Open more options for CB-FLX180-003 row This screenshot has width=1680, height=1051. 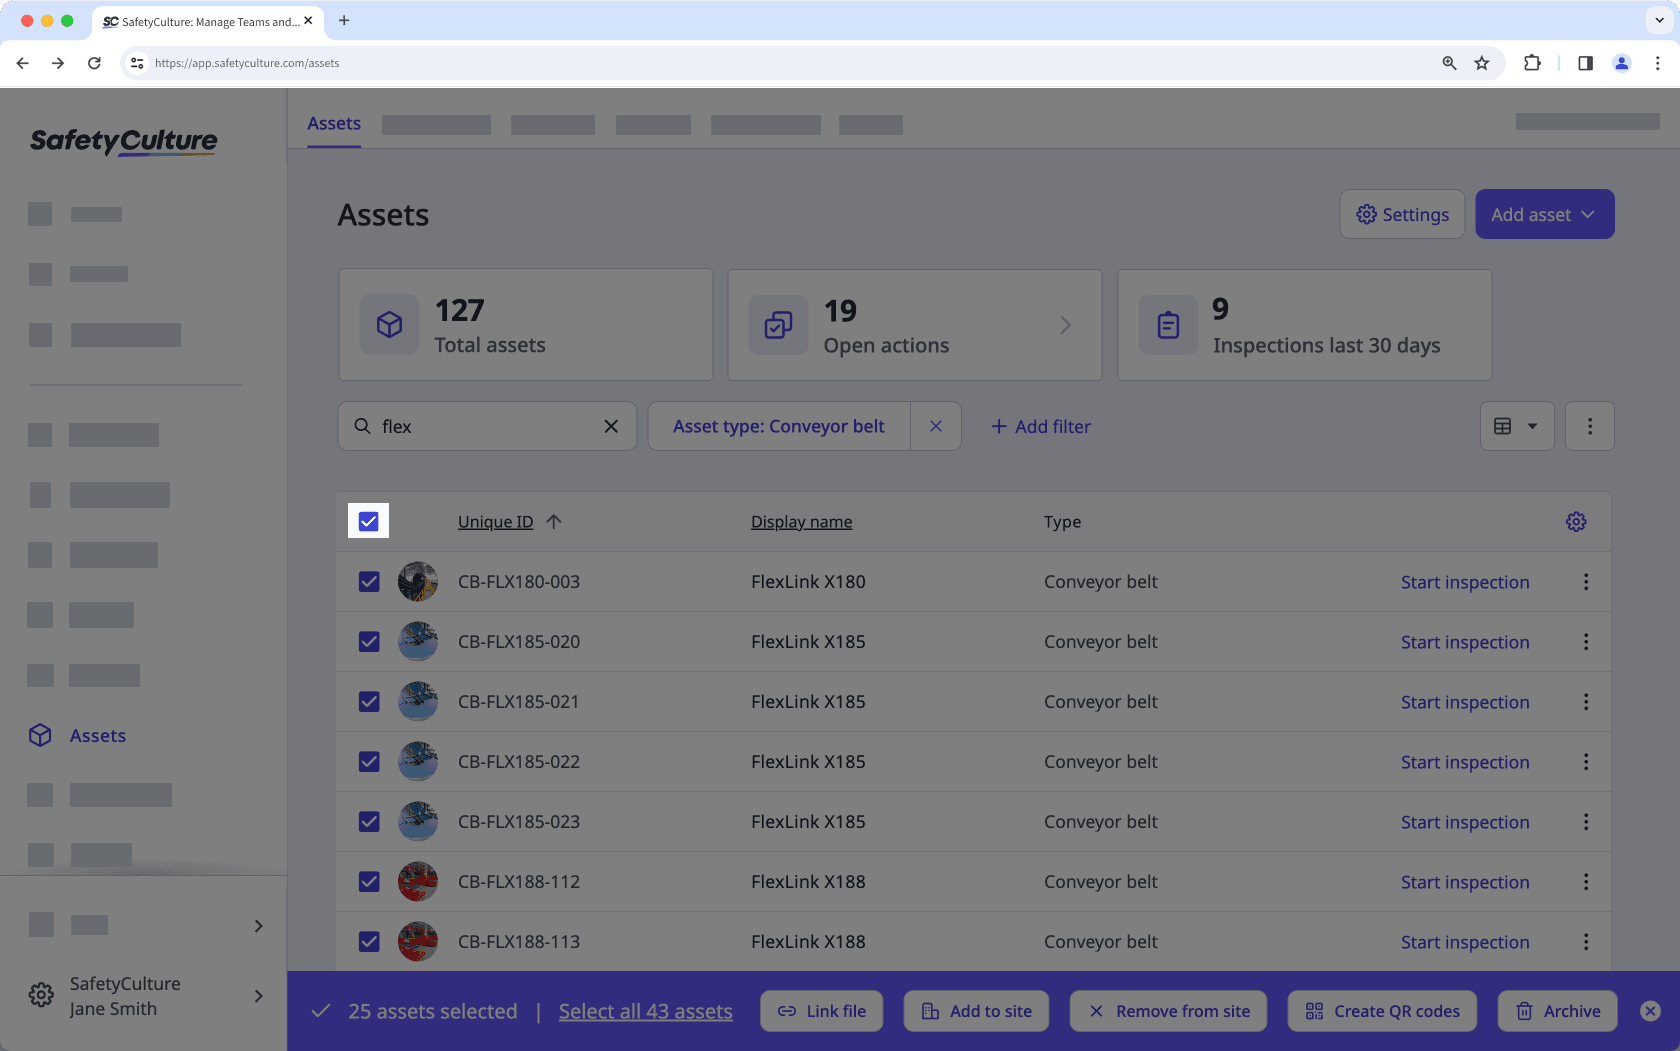(x=1586, y=581)
